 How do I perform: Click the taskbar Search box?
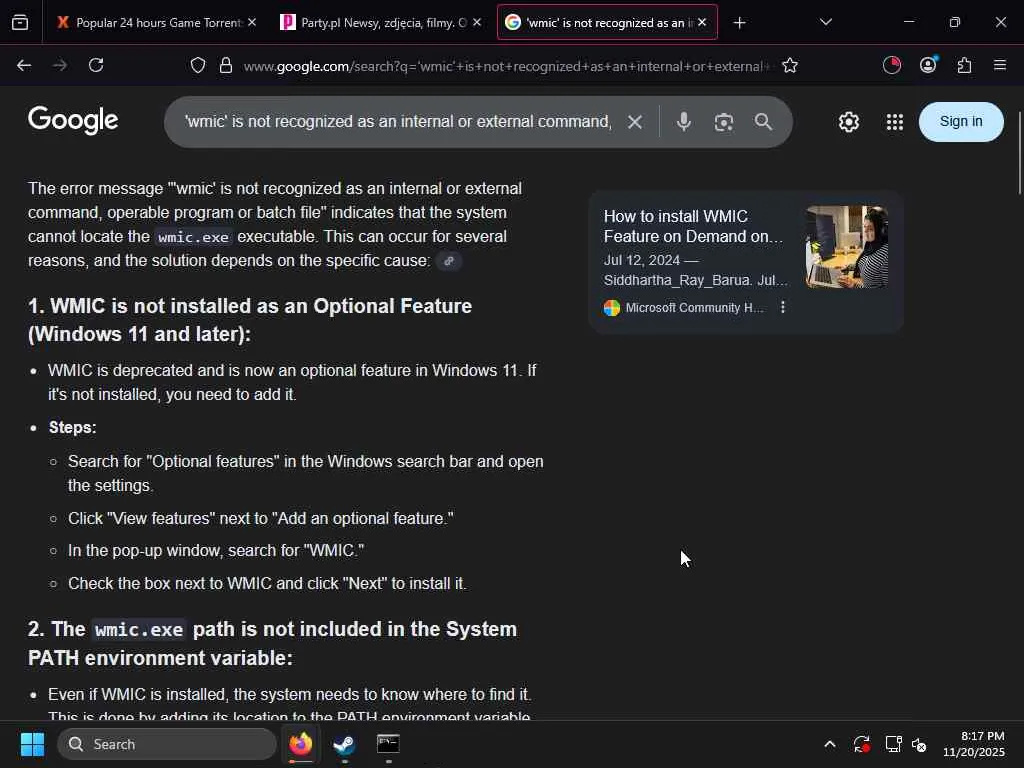167,744
